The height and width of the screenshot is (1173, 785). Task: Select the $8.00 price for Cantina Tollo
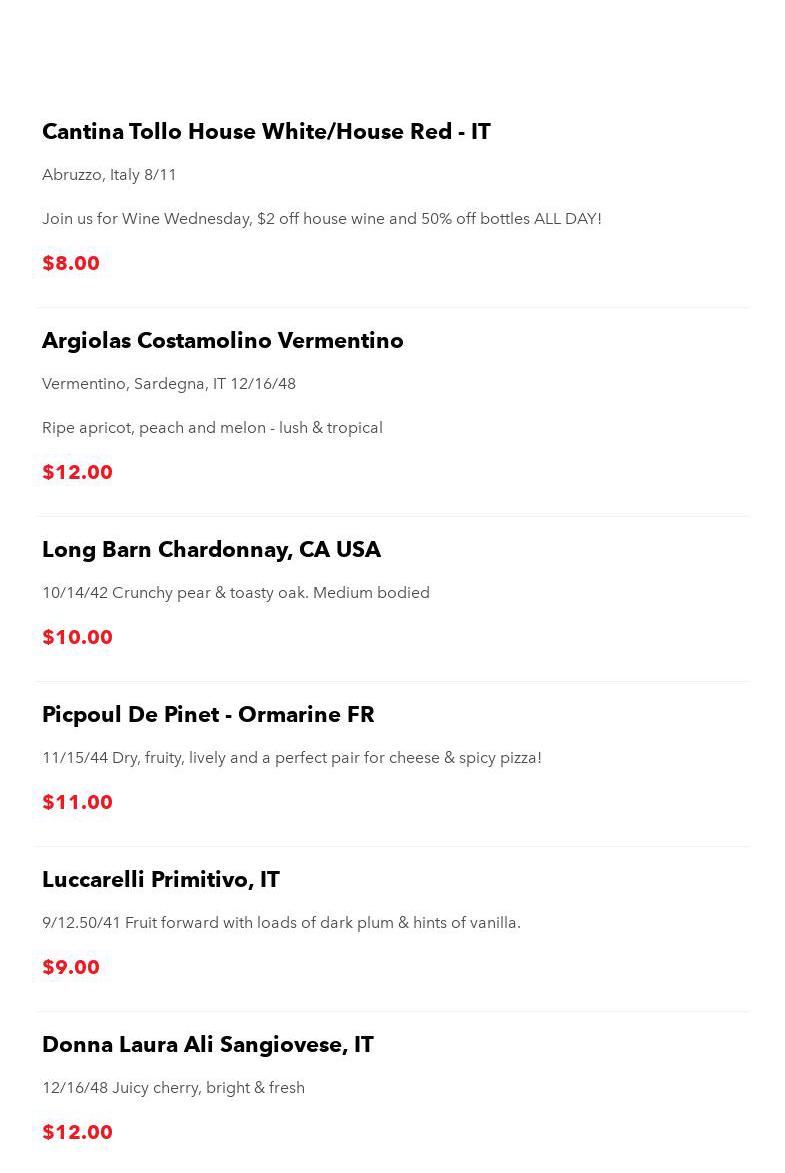(71, 263)
